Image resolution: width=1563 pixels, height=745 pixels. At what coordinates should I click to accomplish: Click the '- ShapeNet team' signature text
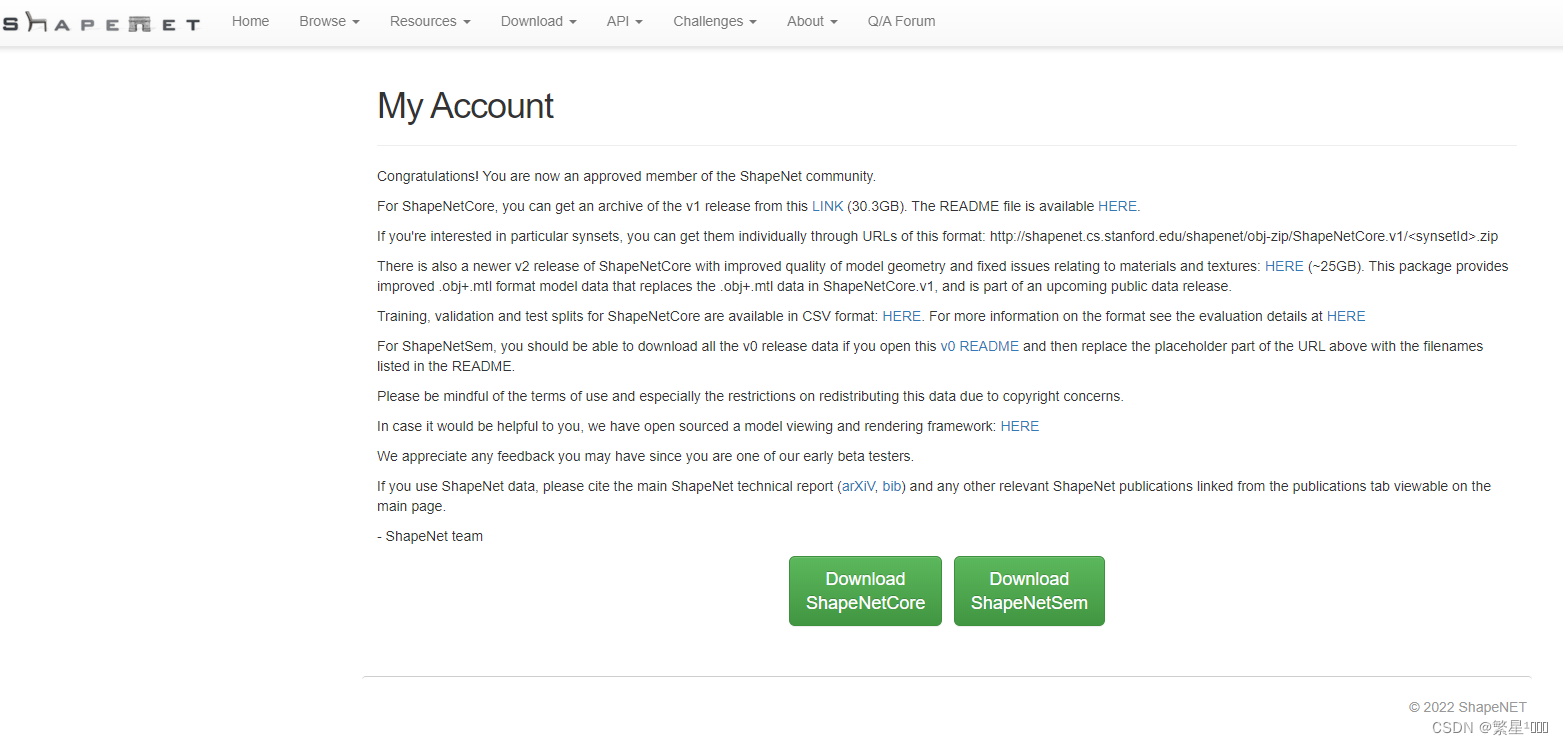(x=430, y=536)
